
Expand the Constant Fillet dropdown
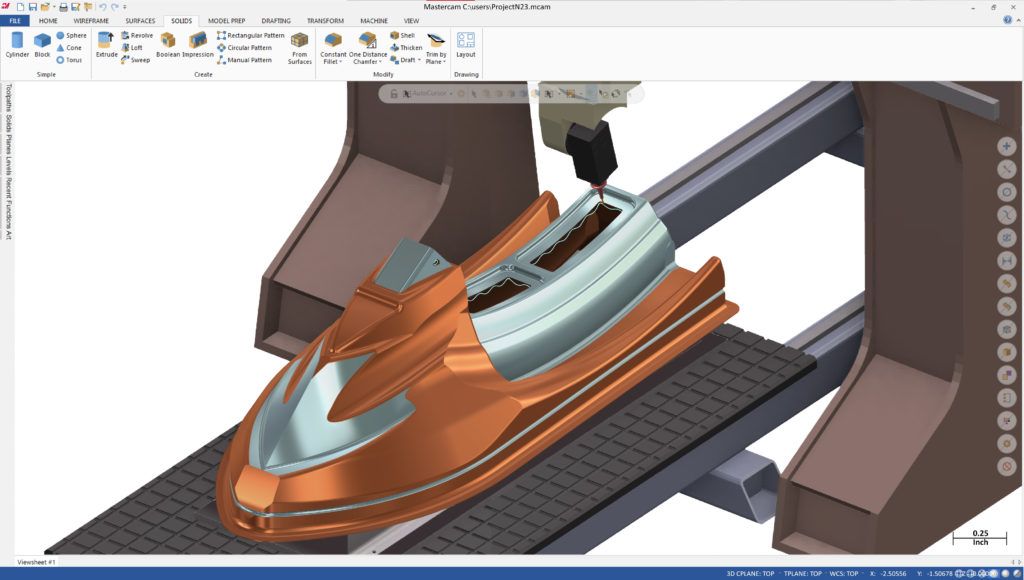[x=340, y=62]
